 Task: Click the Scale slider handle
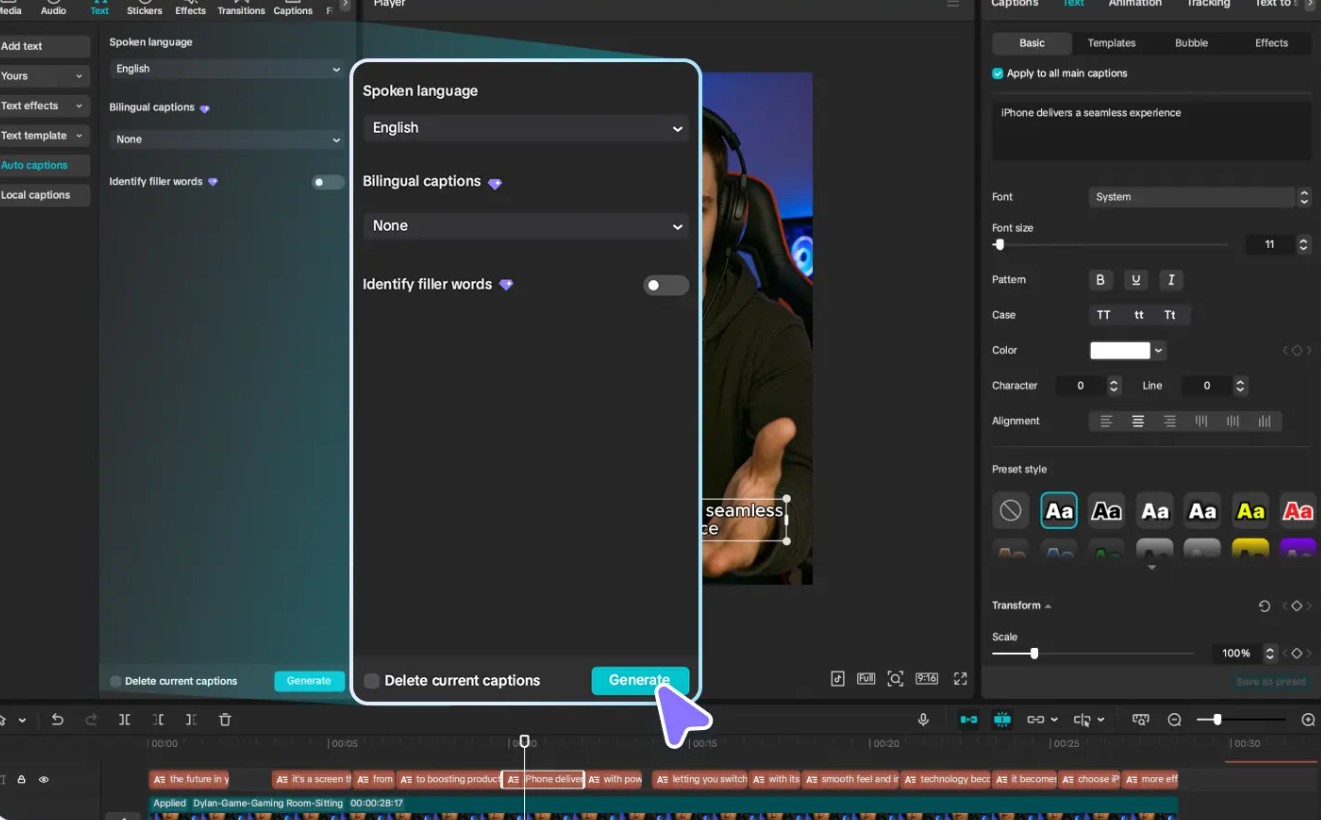(1034, 653)
